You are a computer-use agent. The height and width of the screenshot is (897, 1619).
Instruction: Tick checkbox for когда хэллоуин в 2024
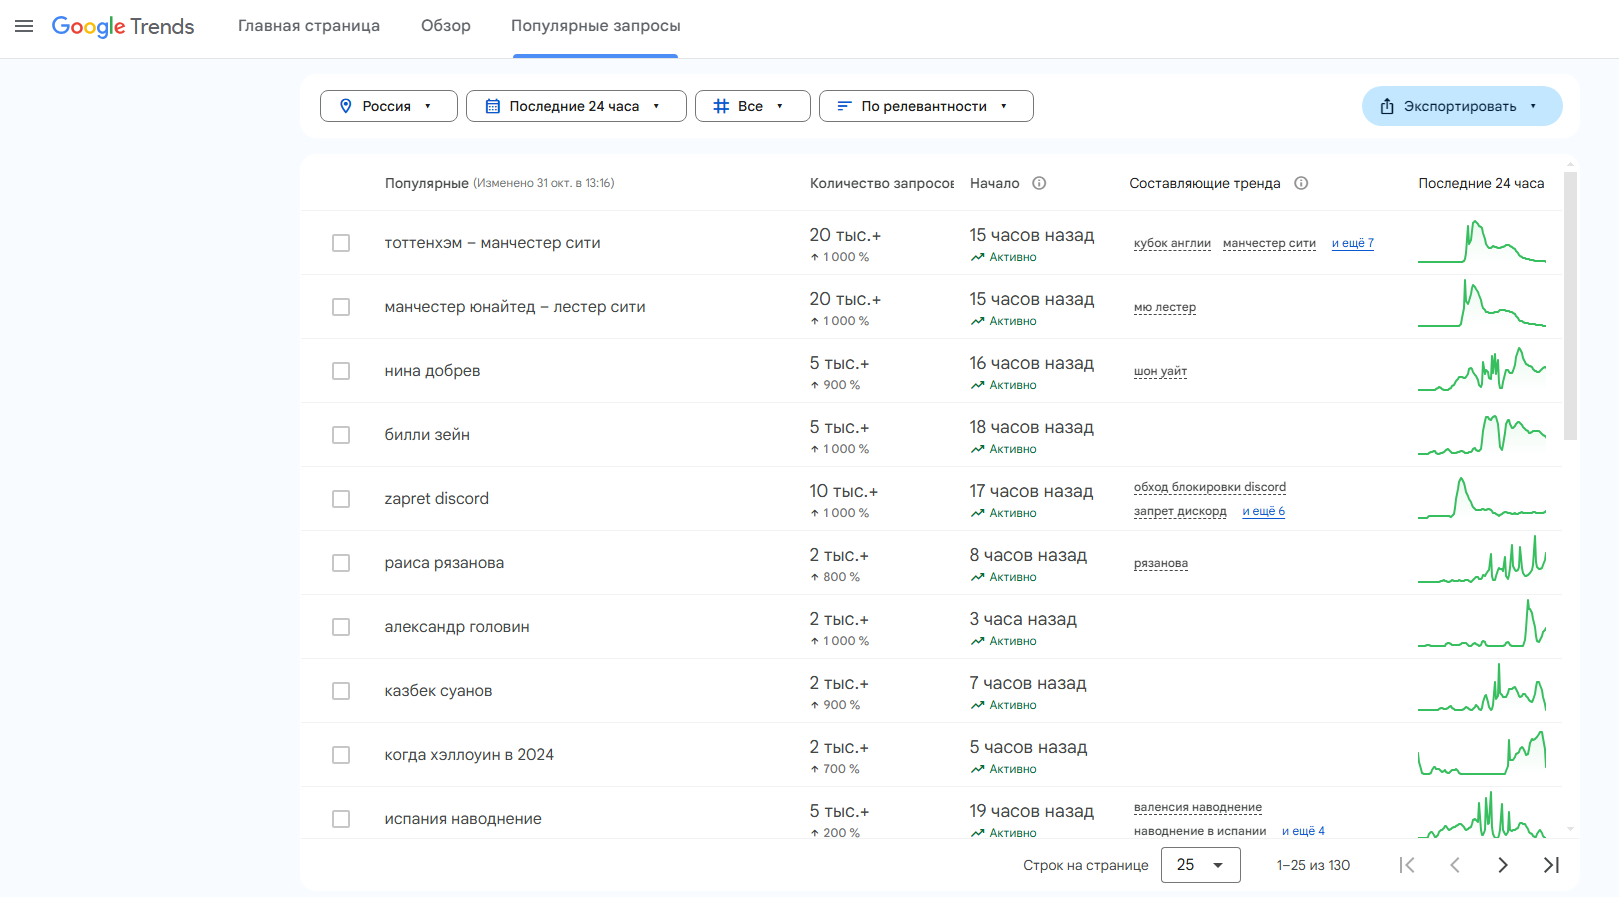tap(341, 755)
